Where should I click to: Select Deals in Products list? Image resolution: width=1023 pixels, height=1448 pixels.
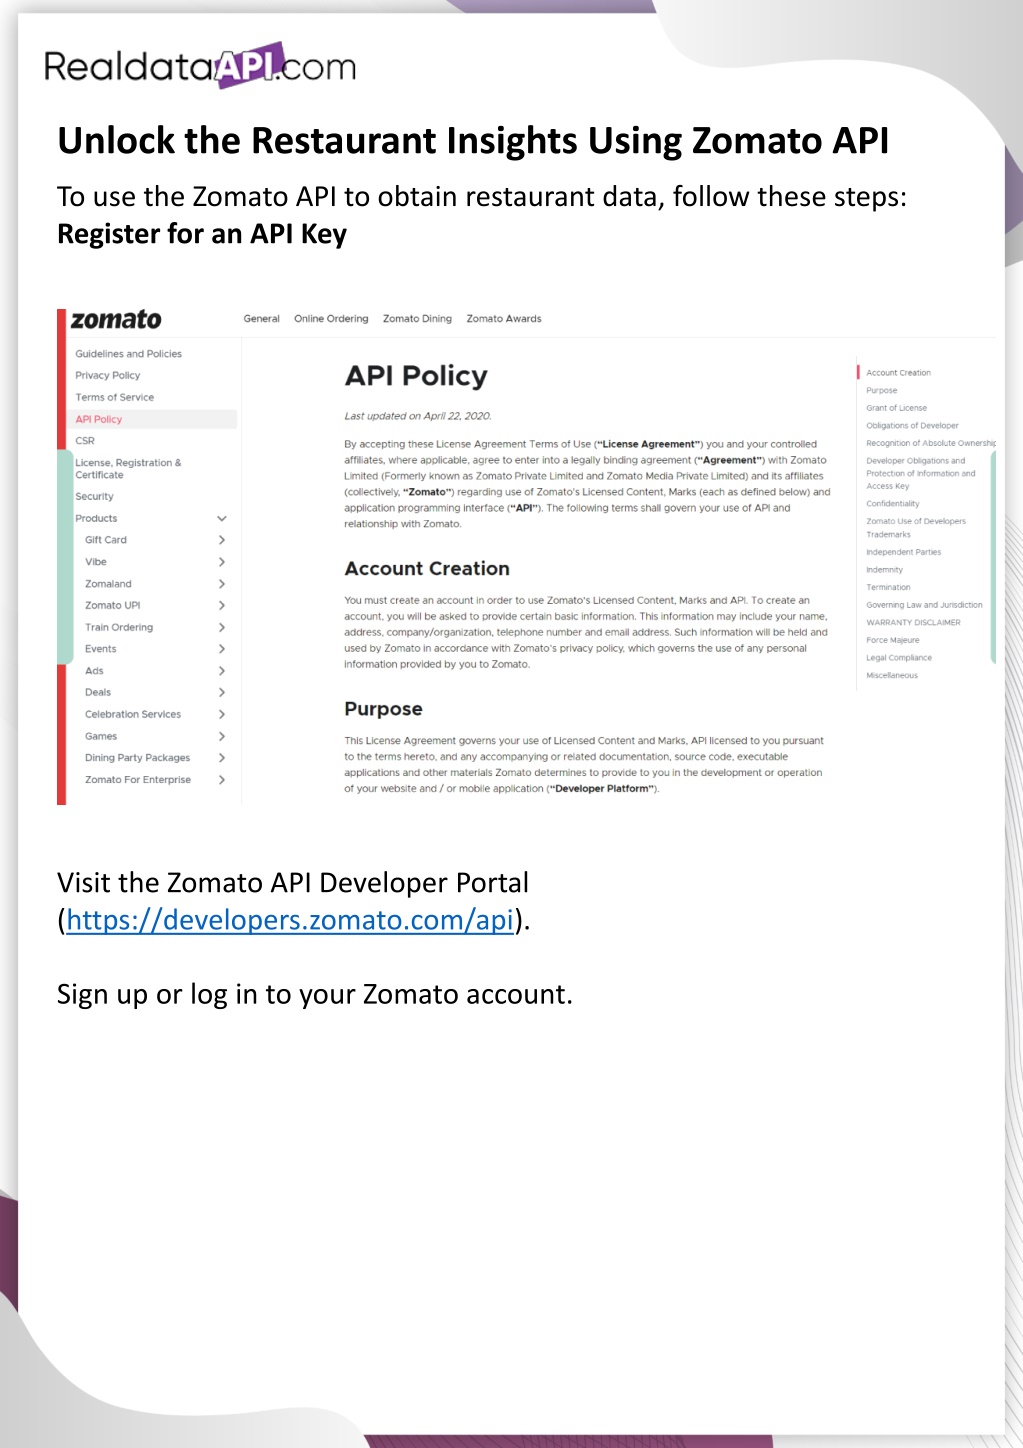(x=98, y=693)
